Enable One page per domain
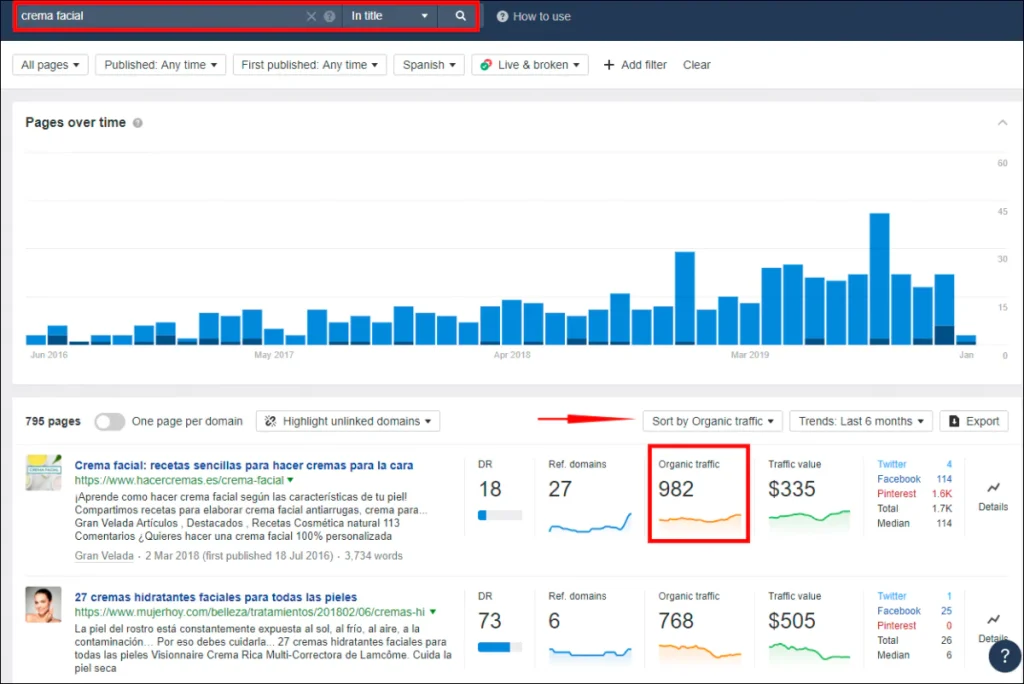The height and width of the screenshot is (684, 1024). click(110, 421)
